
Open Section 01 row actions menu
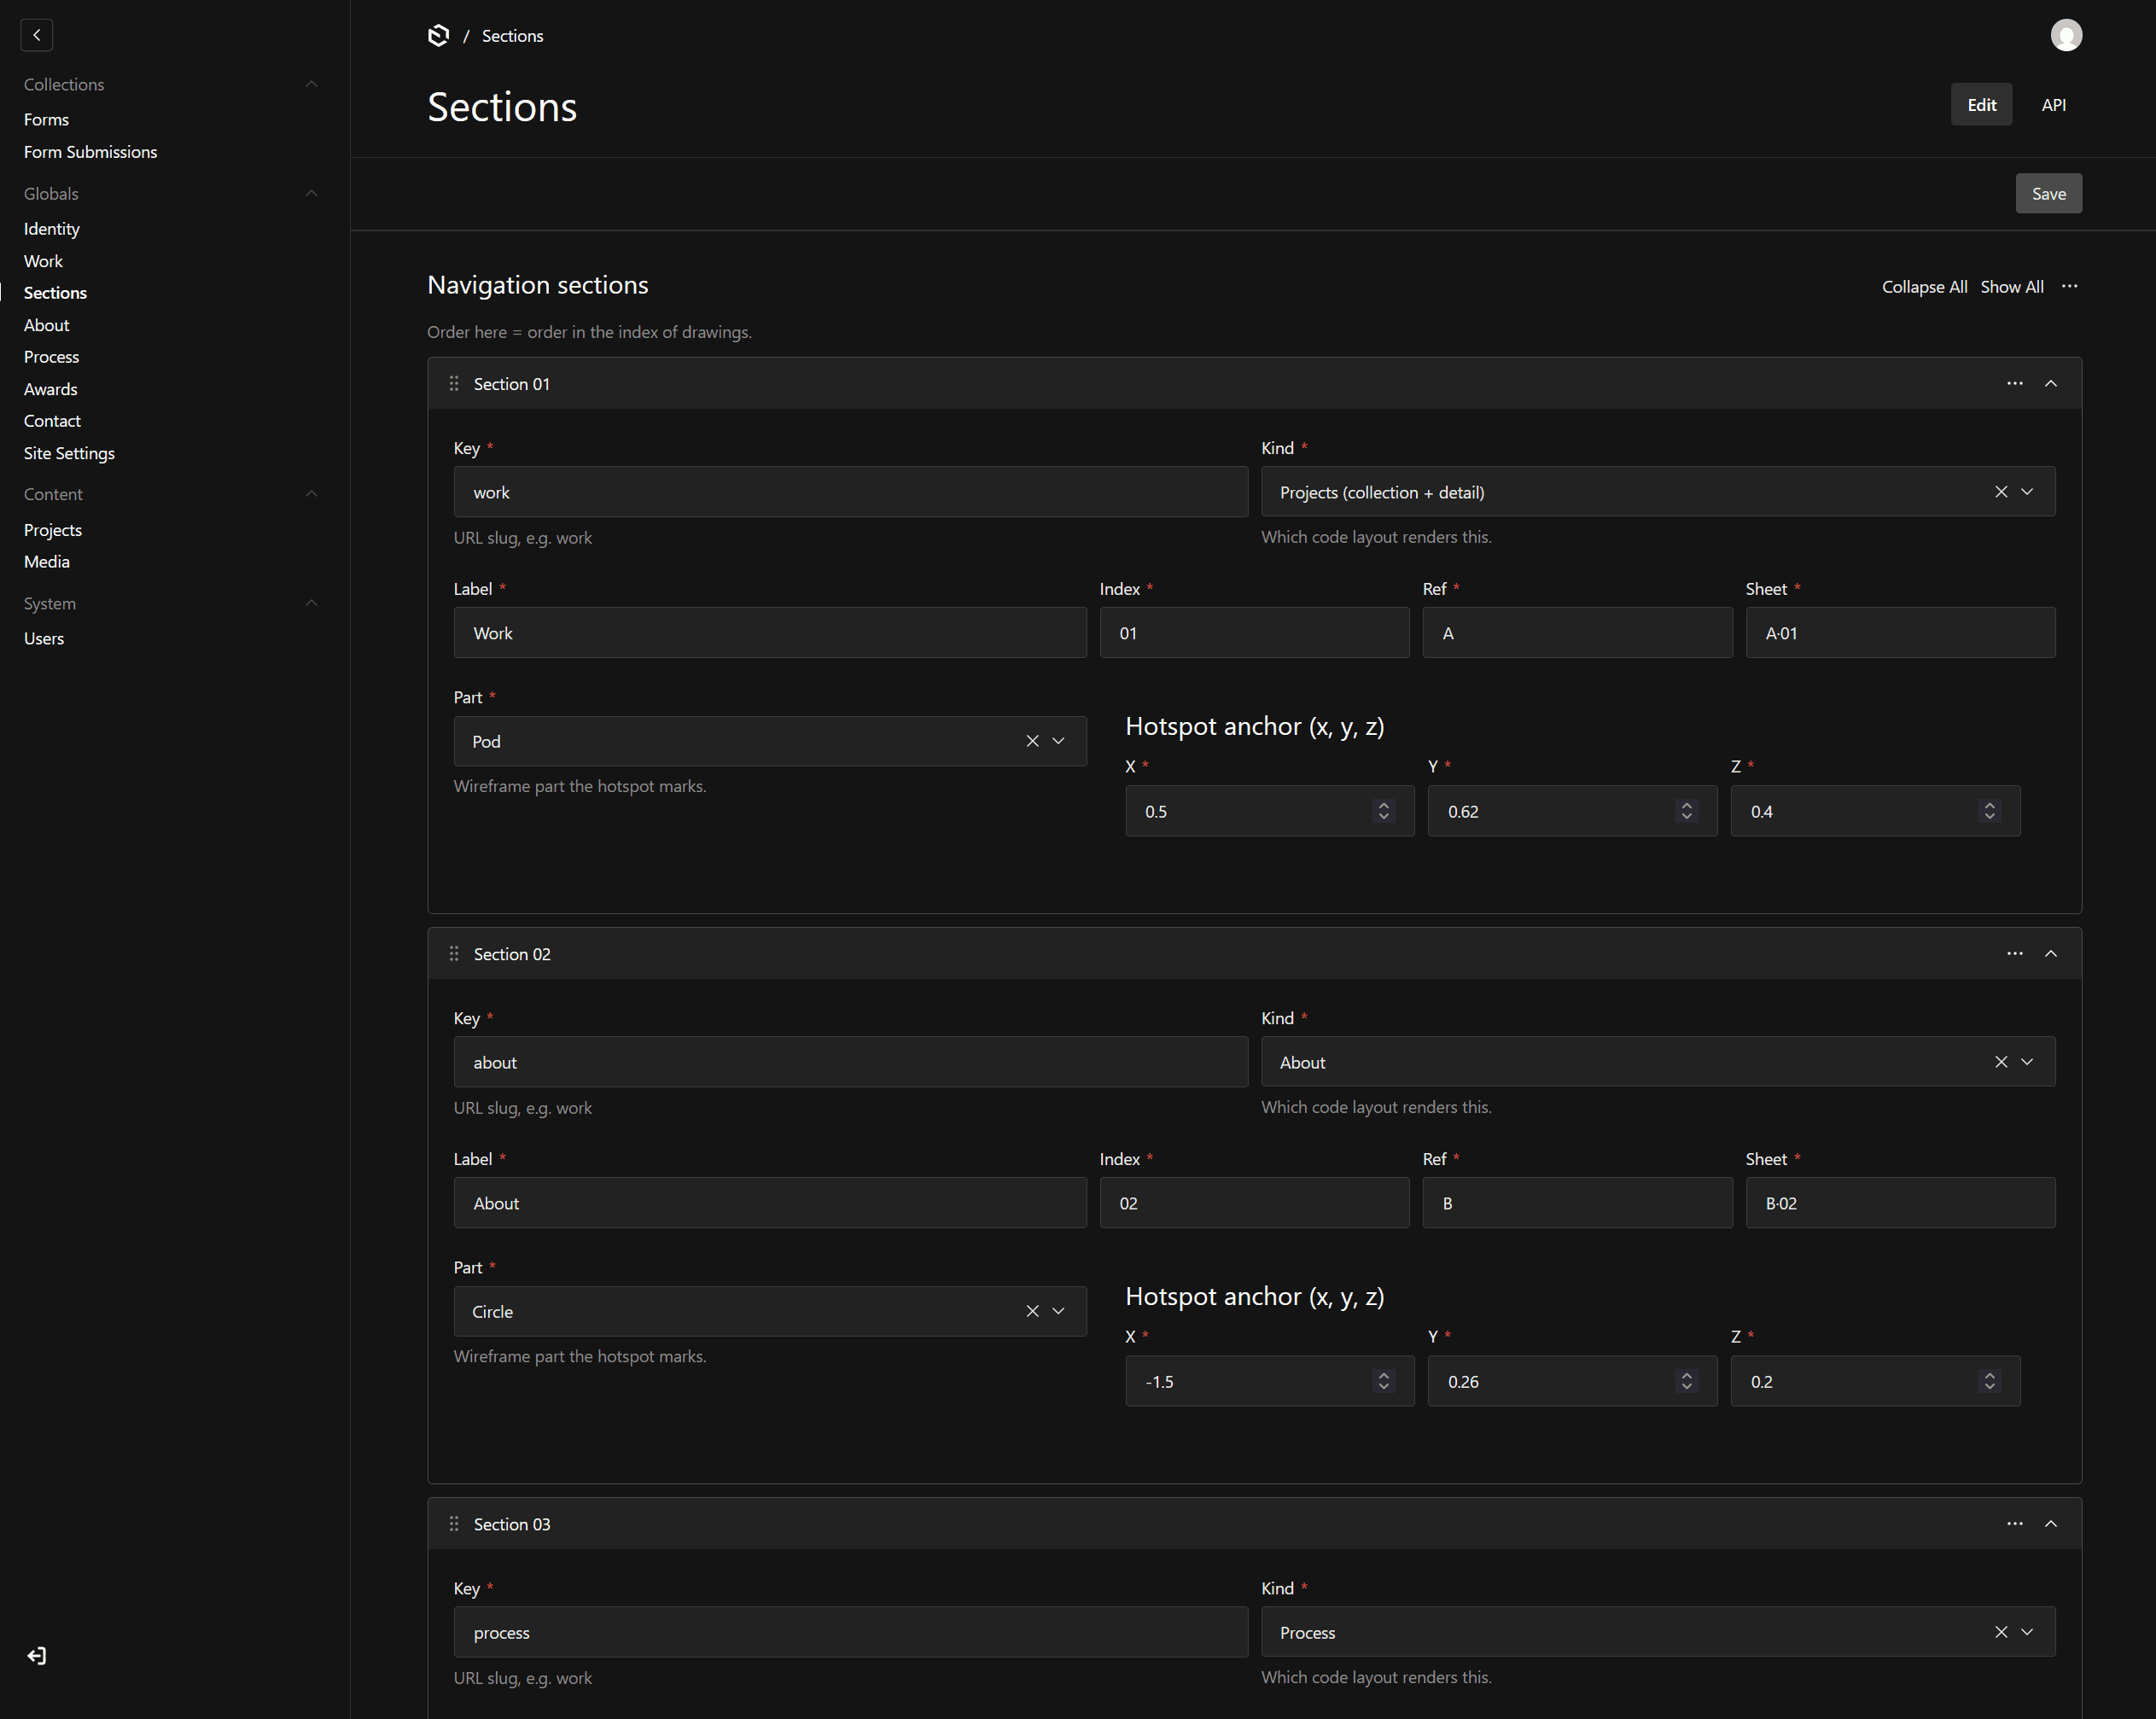point(2014,384)
